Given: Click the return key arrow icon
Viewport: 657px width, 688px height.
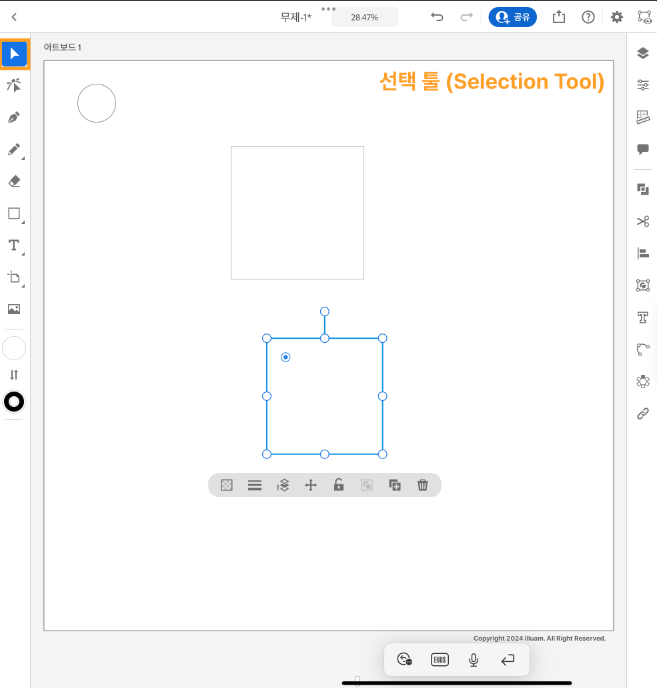Looking at the screenshot, I should (507, 659).
